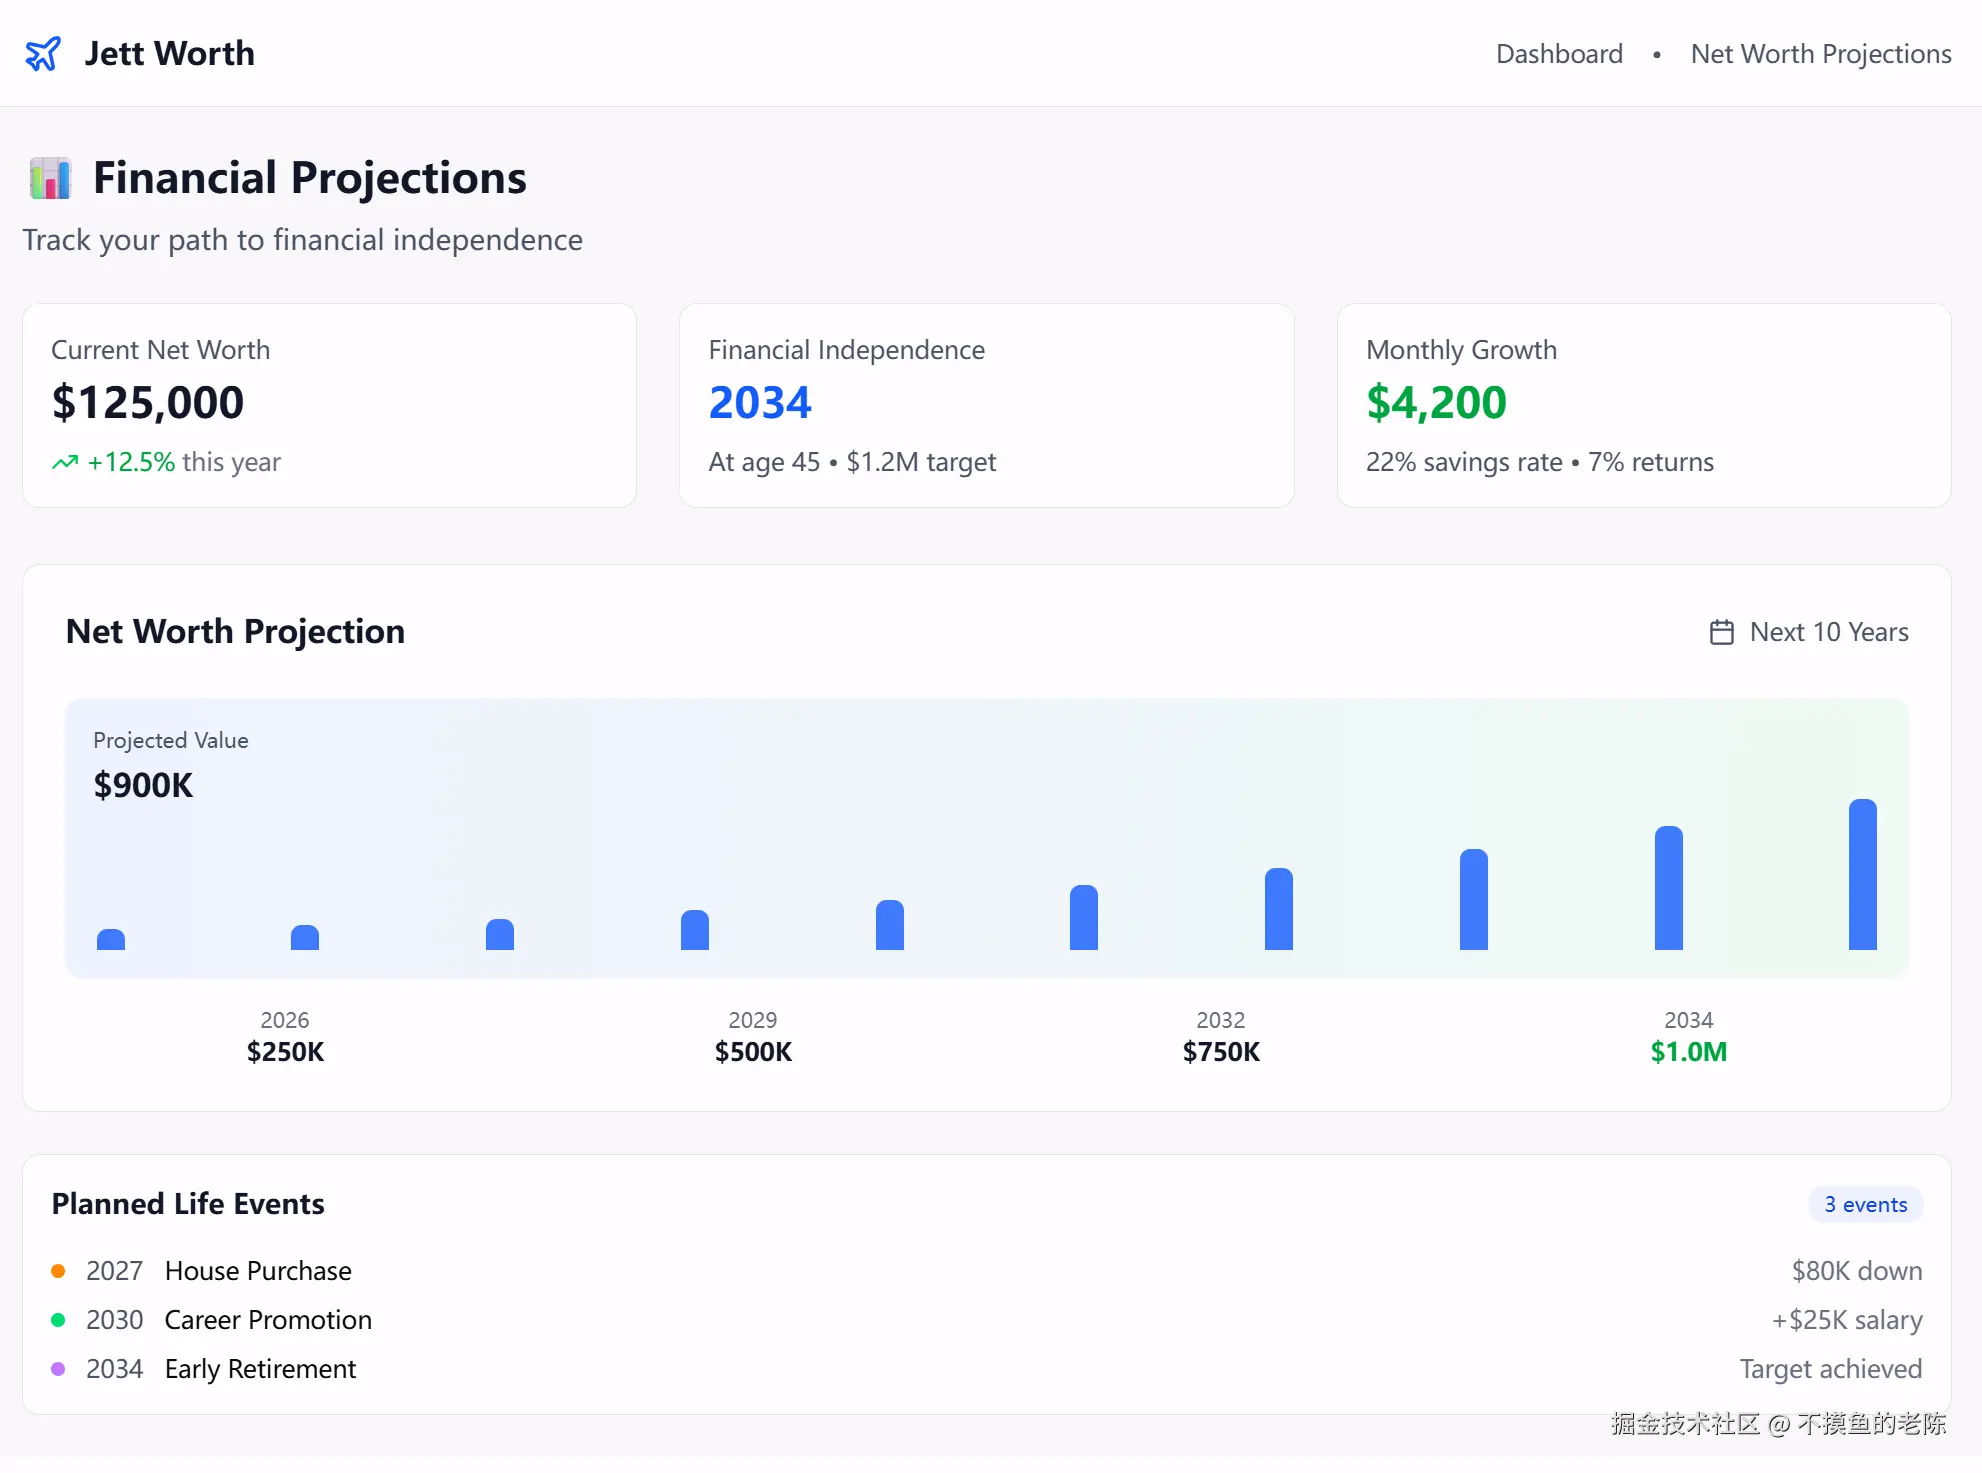Click the green trending-up arrow icon
Viewport: 1982px width, 1473px height.
[x=65, y=462]
